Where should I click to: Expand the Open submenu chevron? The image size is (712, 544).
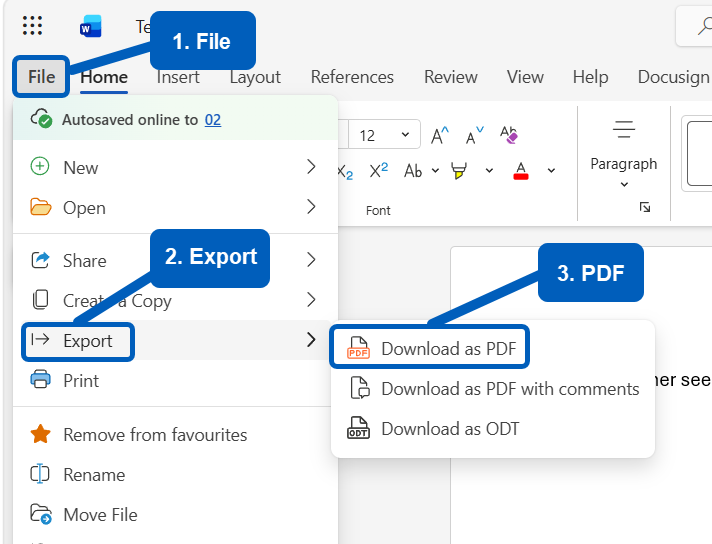coord(311,207)
